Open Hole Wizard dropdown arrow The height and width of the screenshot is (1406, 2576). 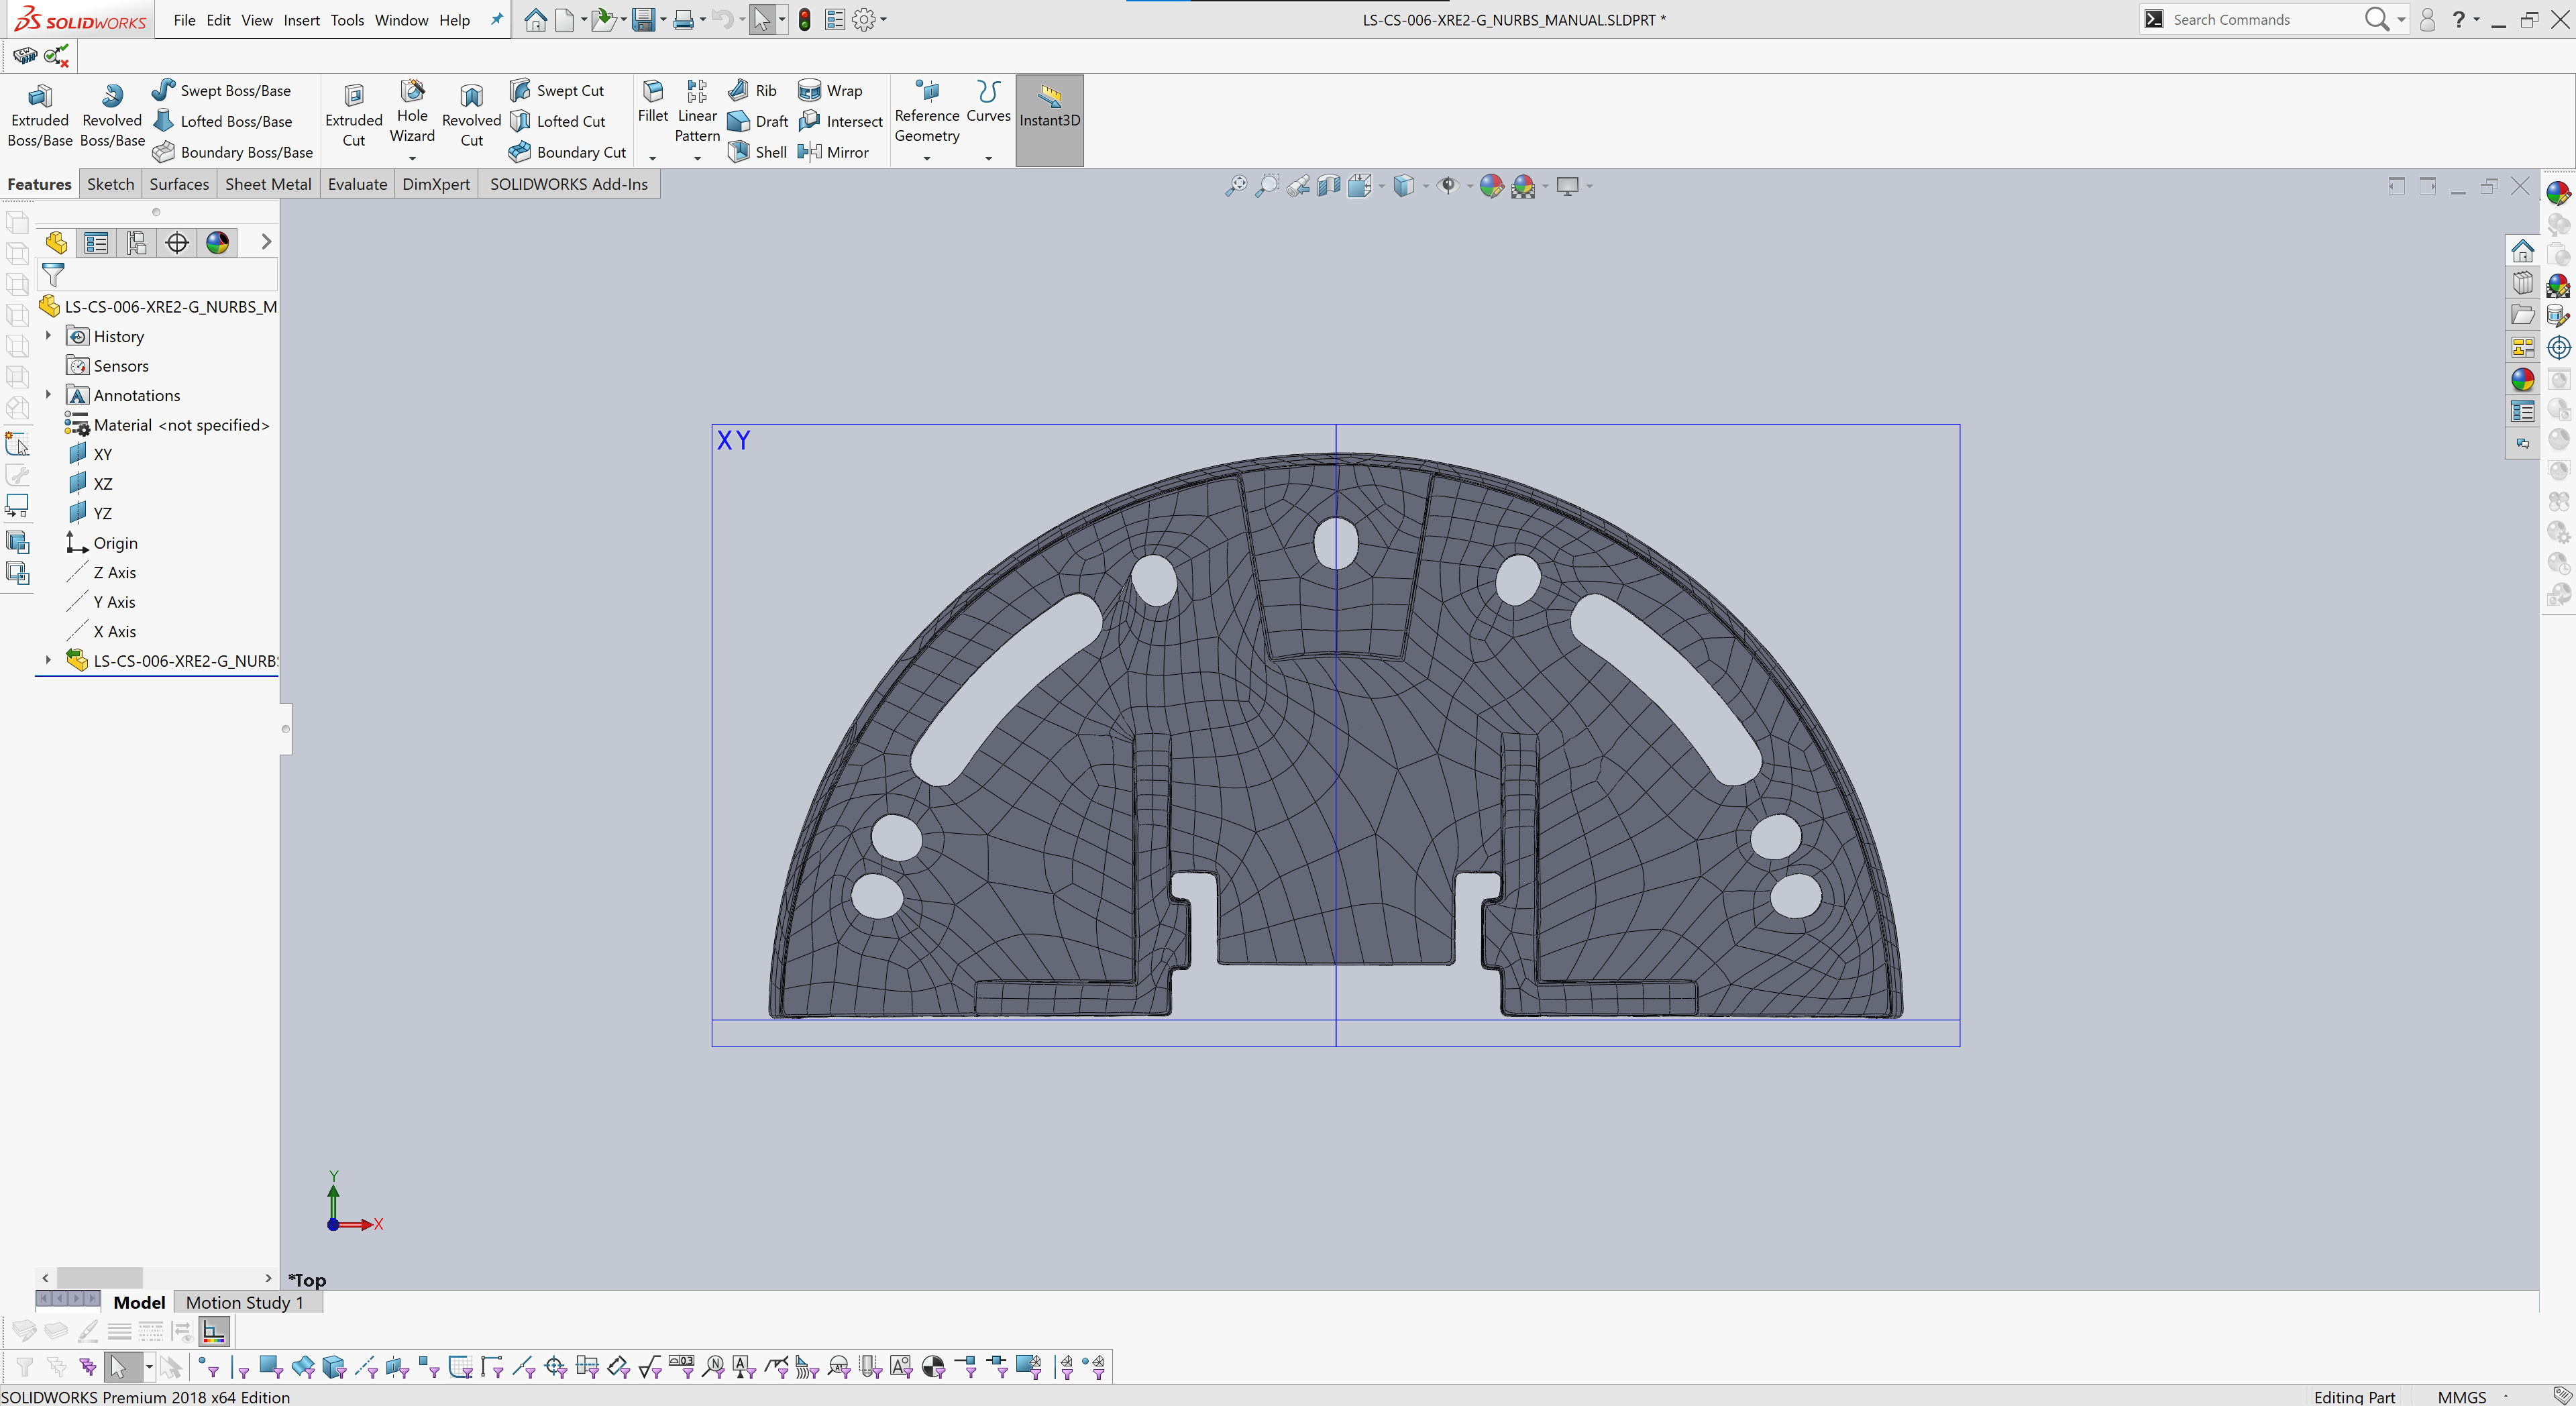coord(412,158)
